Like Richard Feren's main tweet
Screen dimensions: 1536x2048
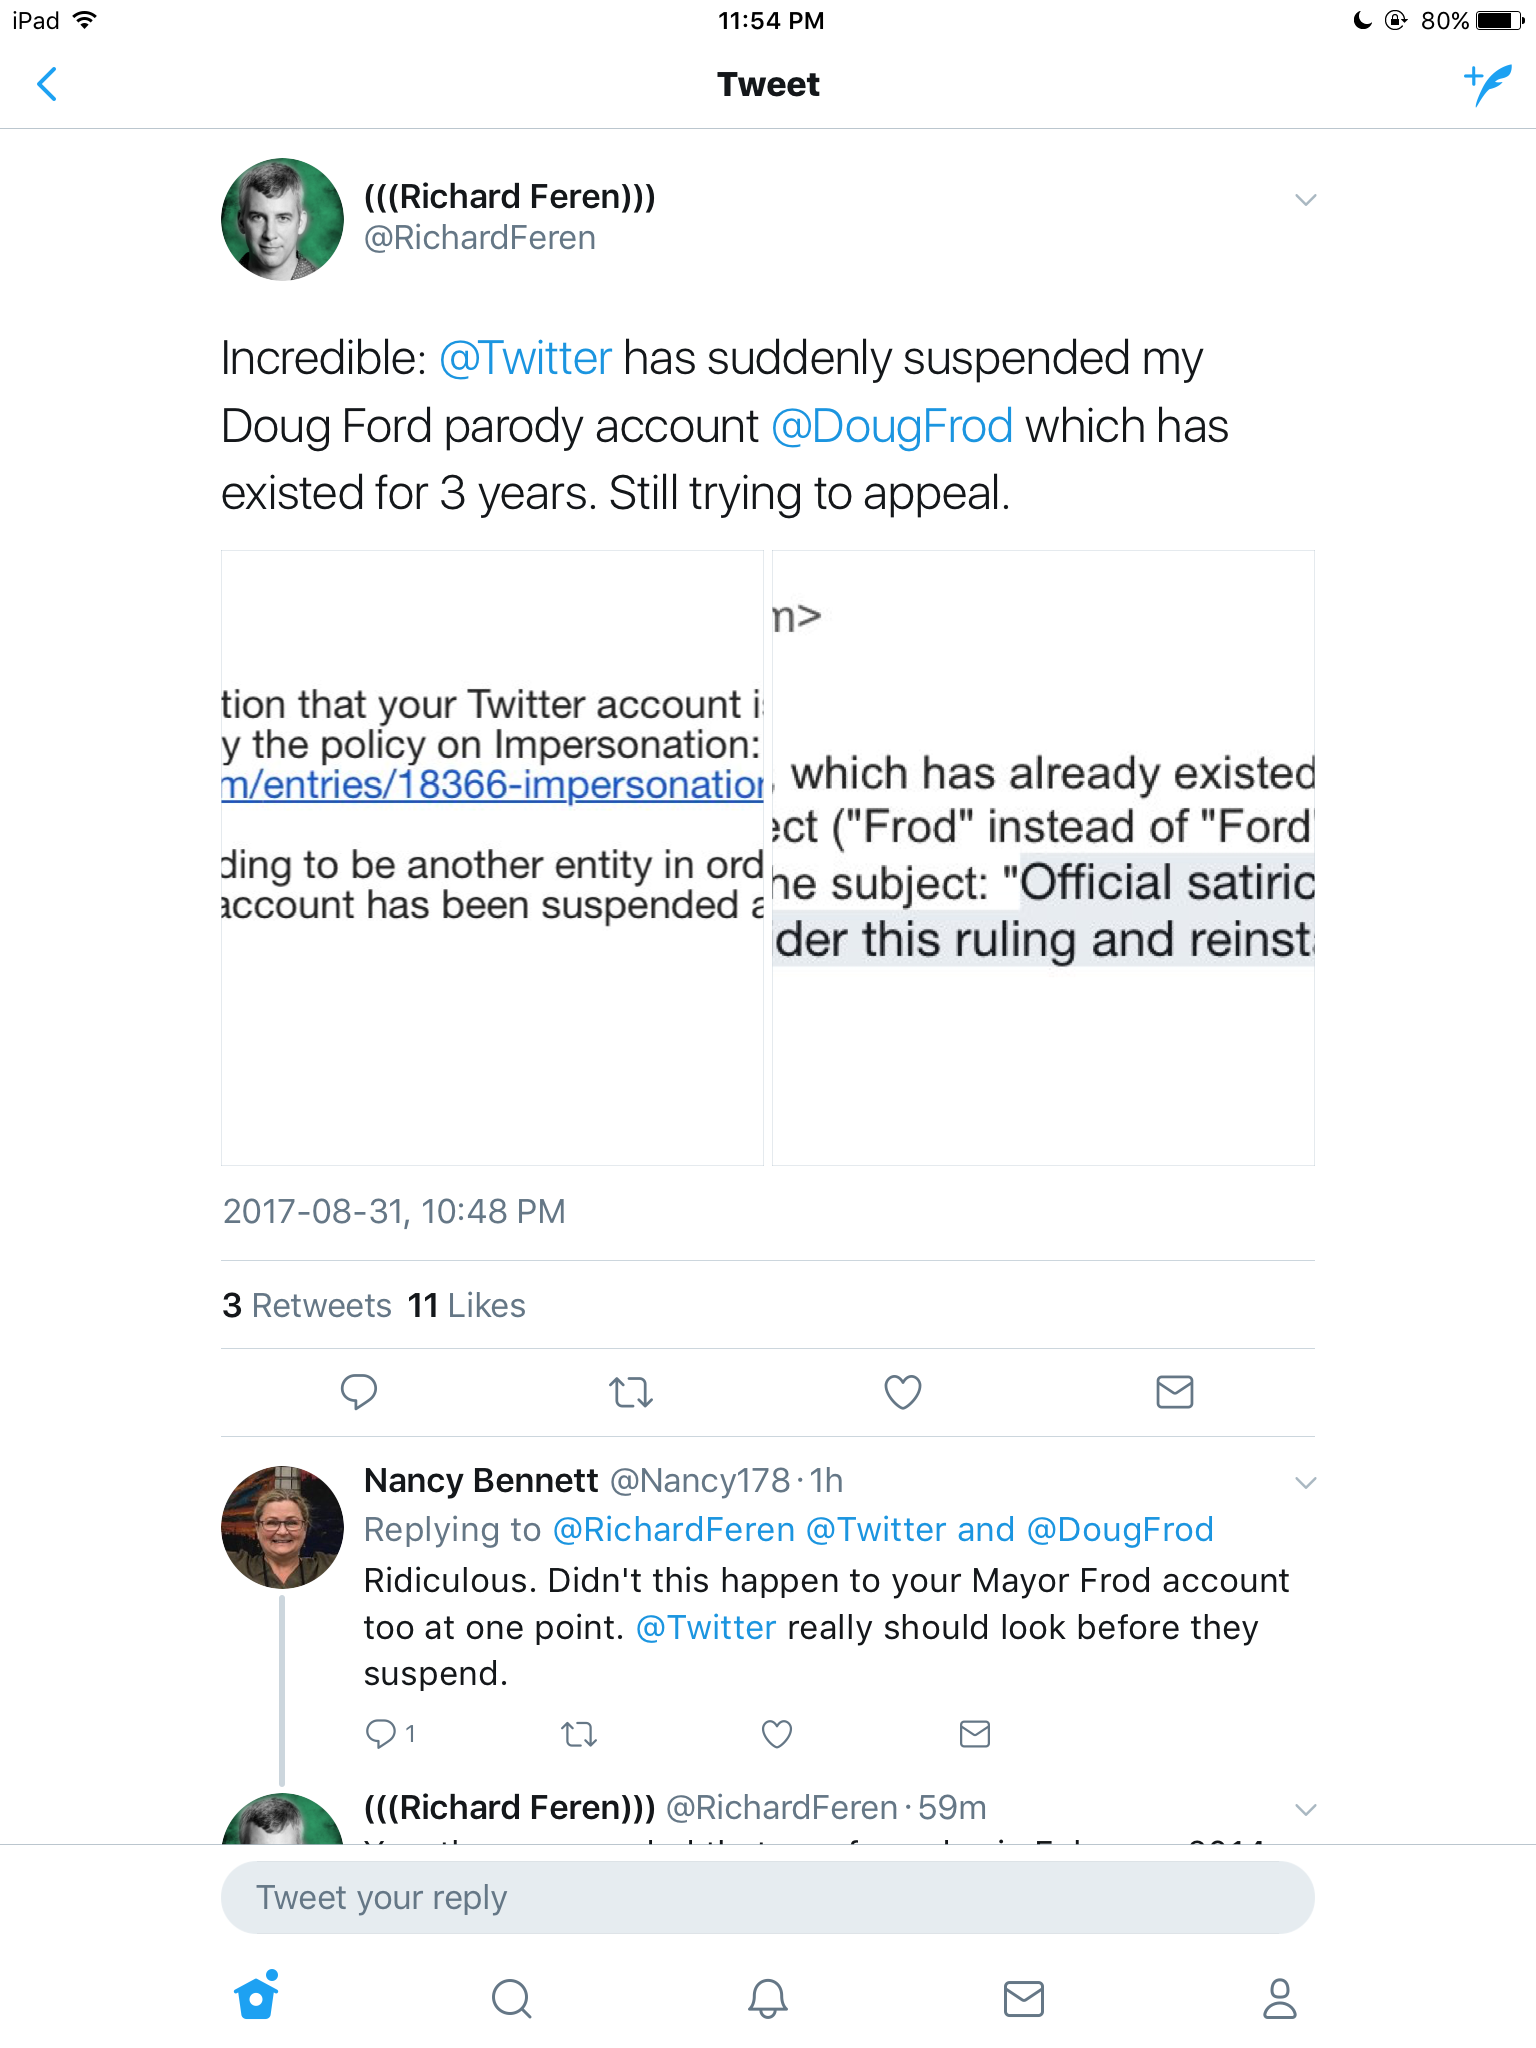click(x=902, y=1391)
